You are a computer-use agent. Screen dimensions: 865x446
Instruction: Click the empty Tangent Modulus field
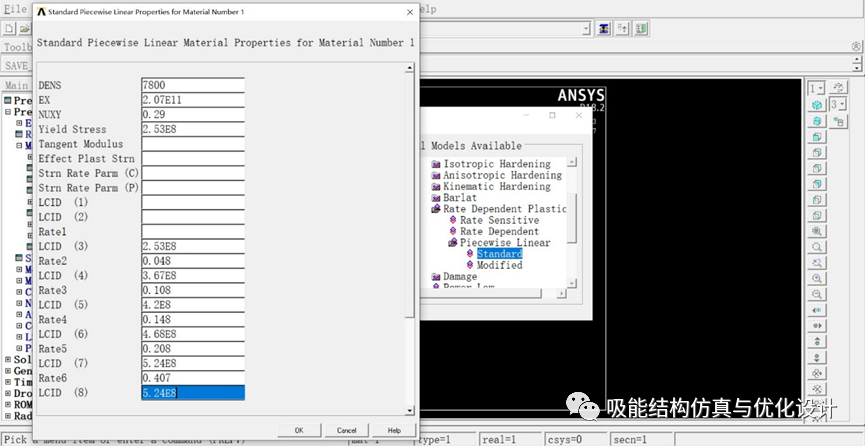[193, 144]
